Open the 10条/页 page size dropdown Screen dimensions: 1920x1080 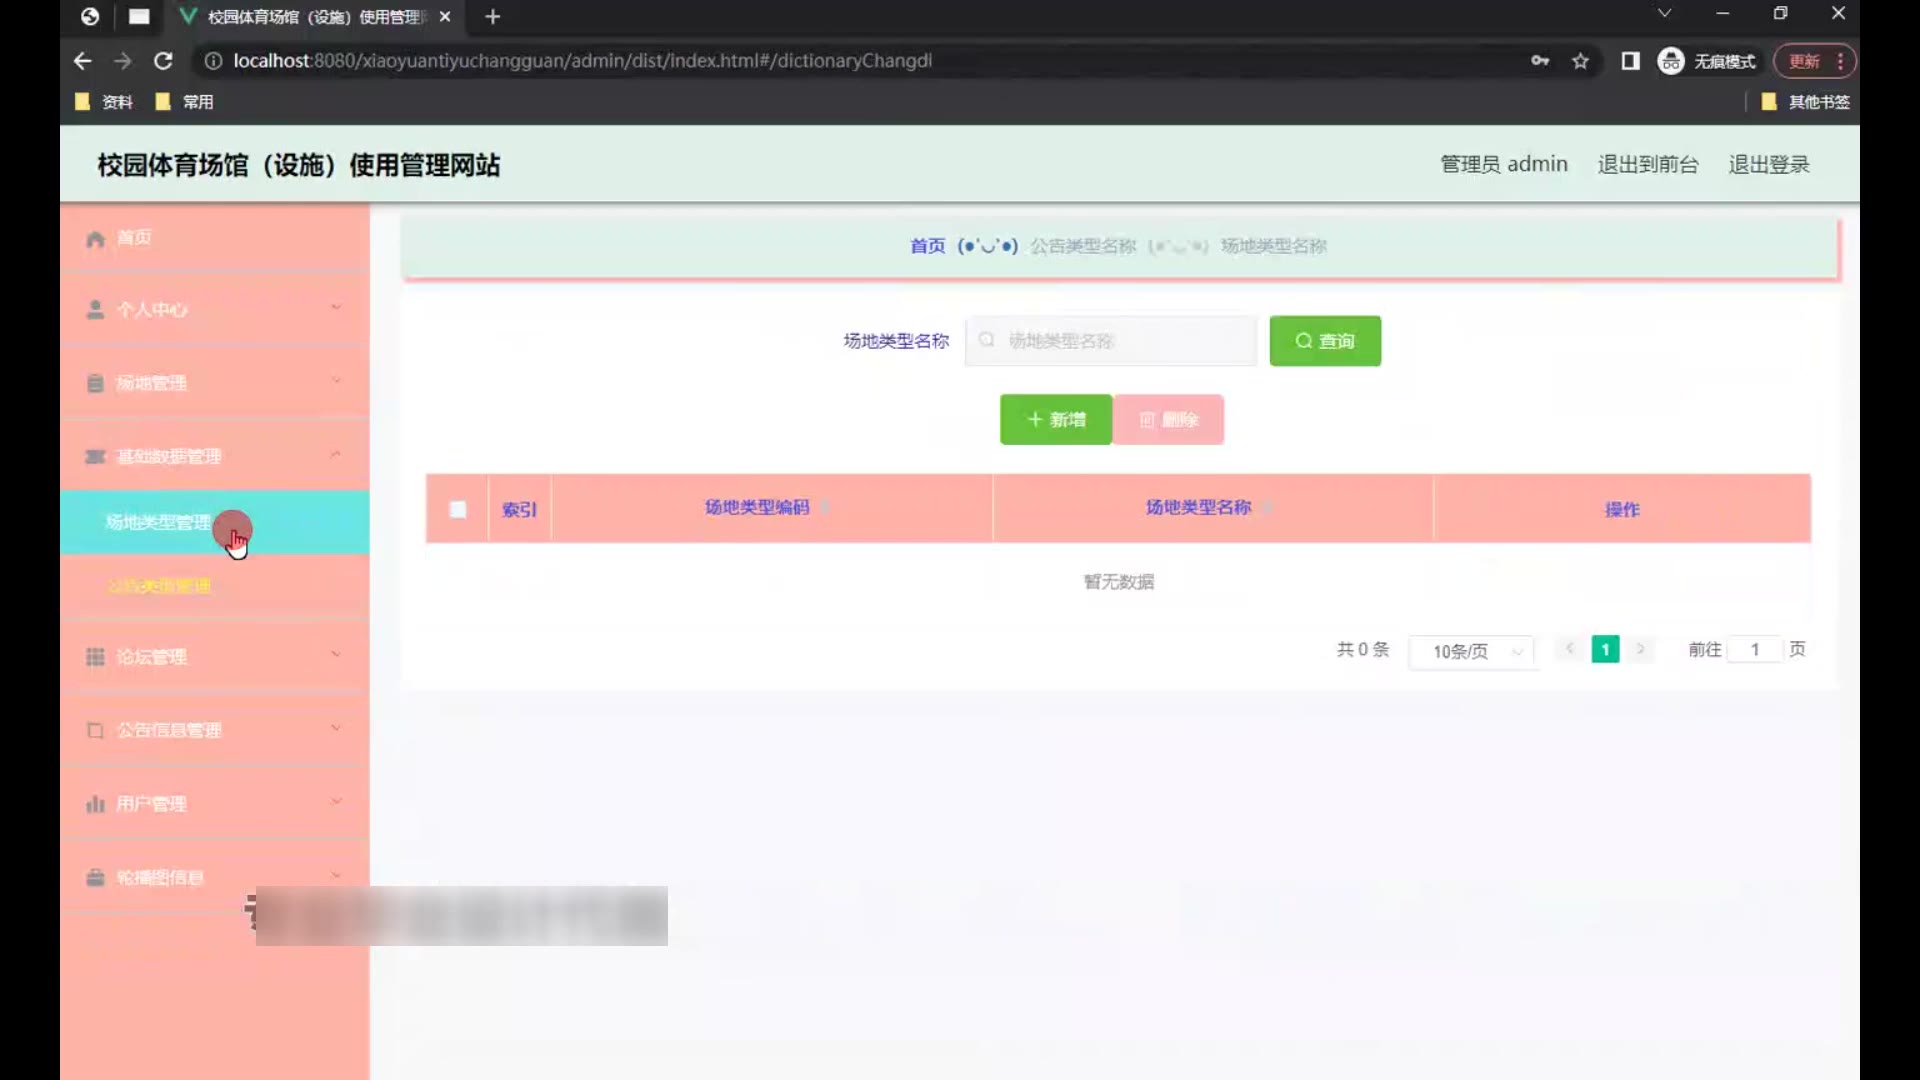pyautogui.click(x=1471, y=651)
